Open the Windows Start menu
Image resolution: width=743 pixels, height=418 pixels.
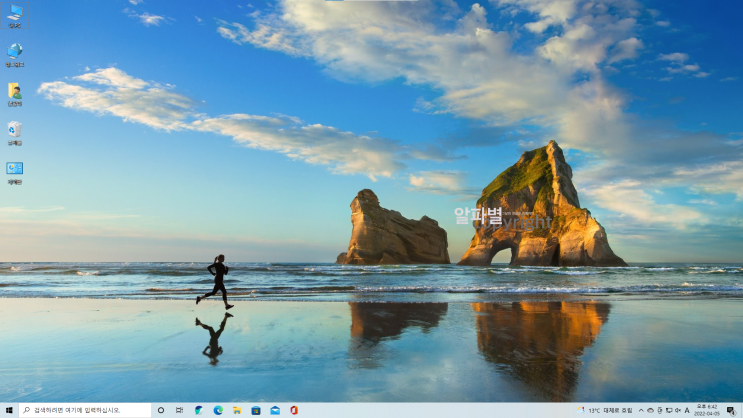pos(9,410)
